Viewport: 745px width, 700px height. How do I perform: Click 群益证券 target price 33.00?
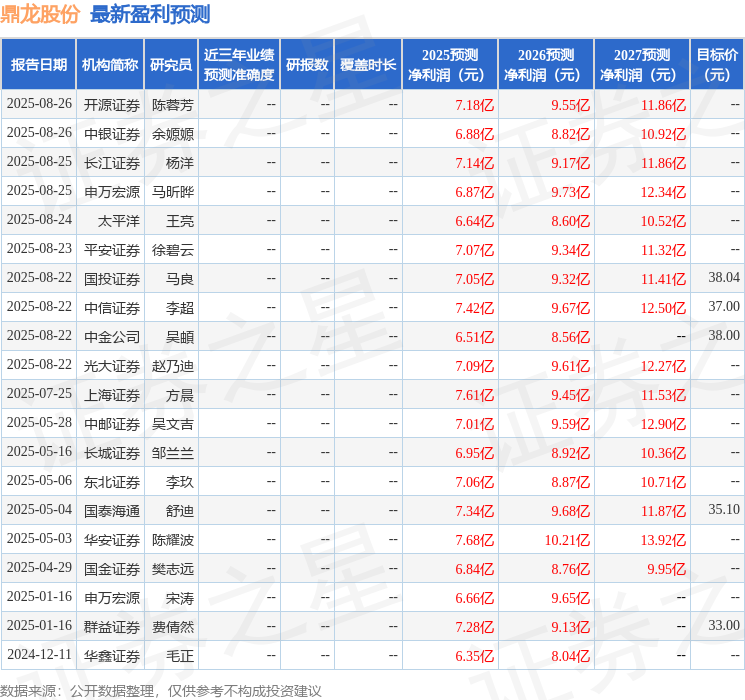click(724, 625)
